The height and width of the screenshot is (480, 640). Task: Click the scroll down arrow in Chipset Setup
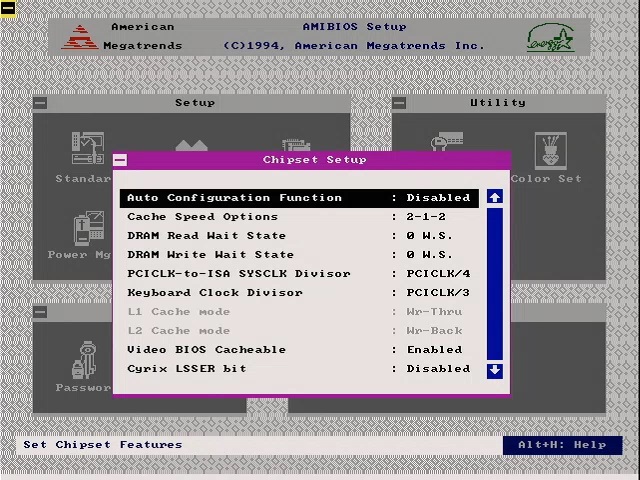click(495, 371)
